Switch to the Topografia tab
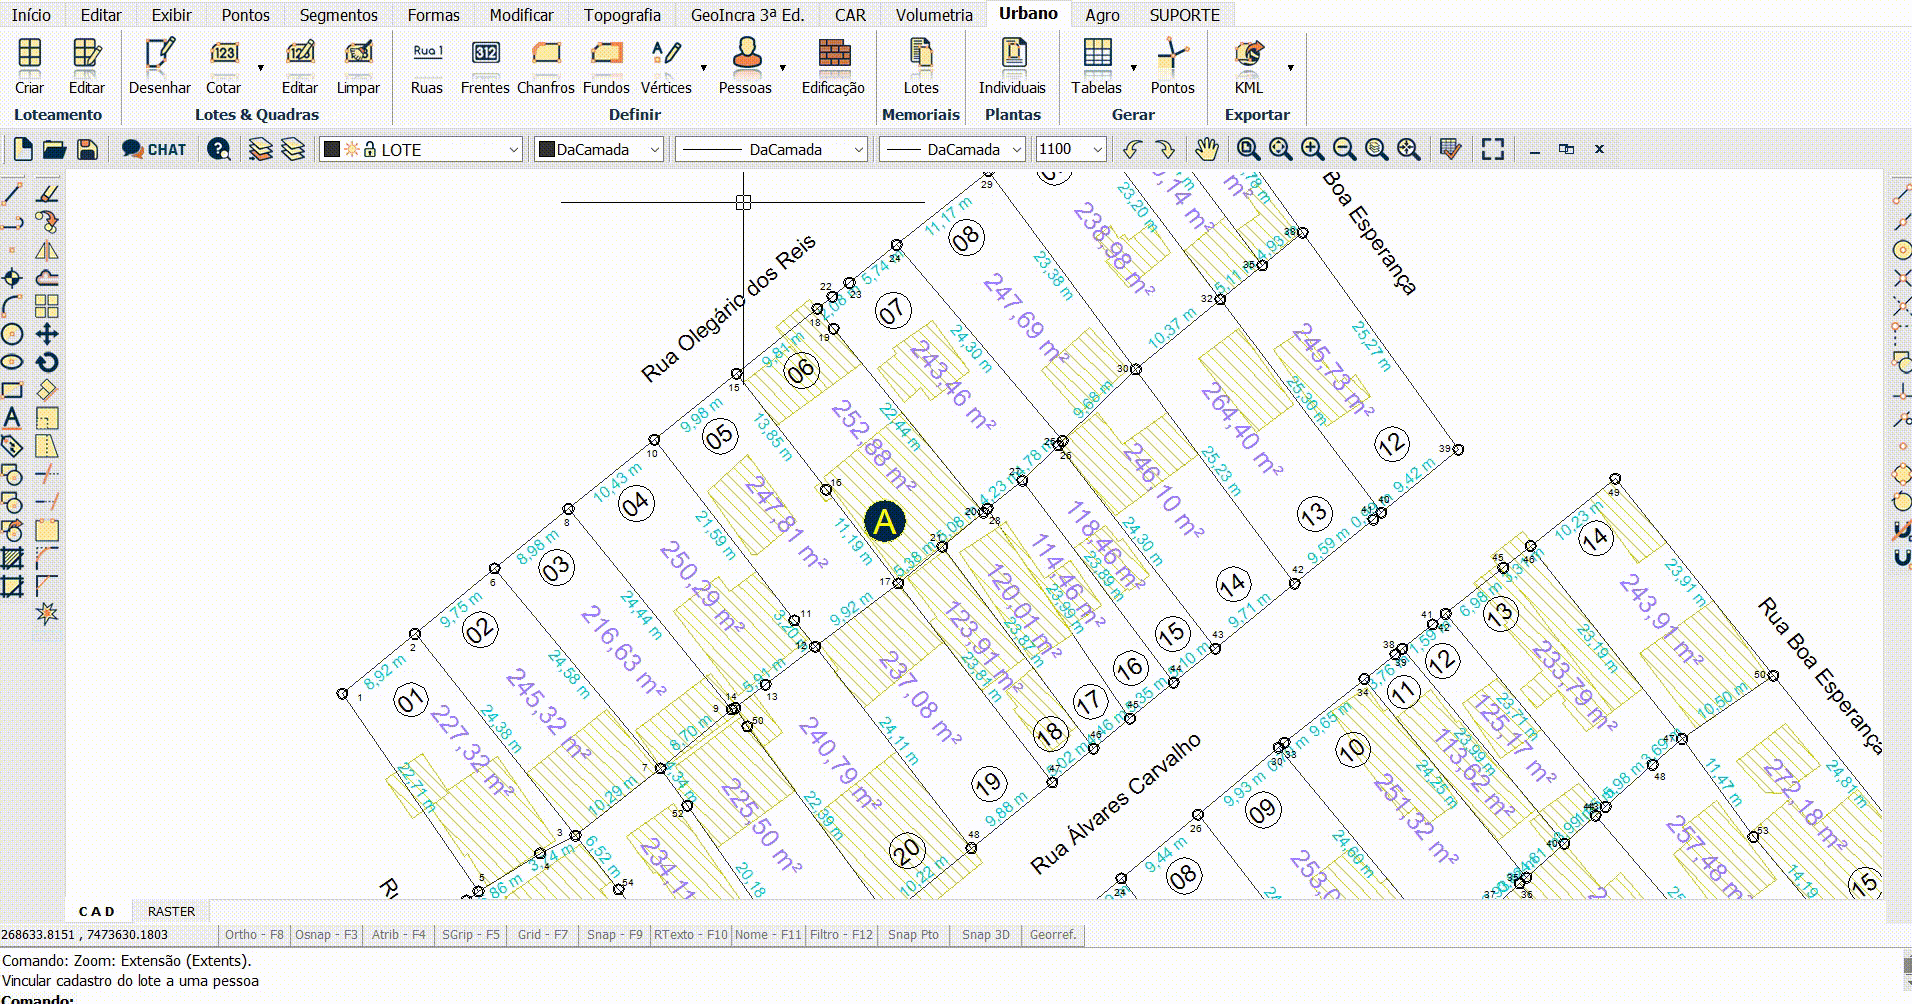Screen dimensions: 1912x1004 [622, 15]
